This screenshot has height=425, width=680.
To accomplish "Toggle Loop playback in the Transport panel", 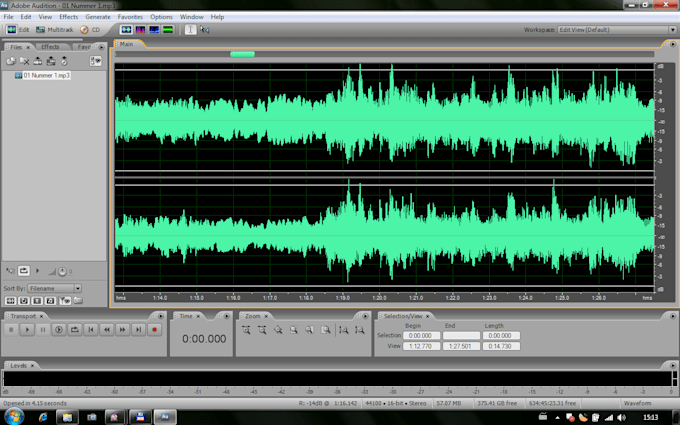I will [x=75, y=329].
